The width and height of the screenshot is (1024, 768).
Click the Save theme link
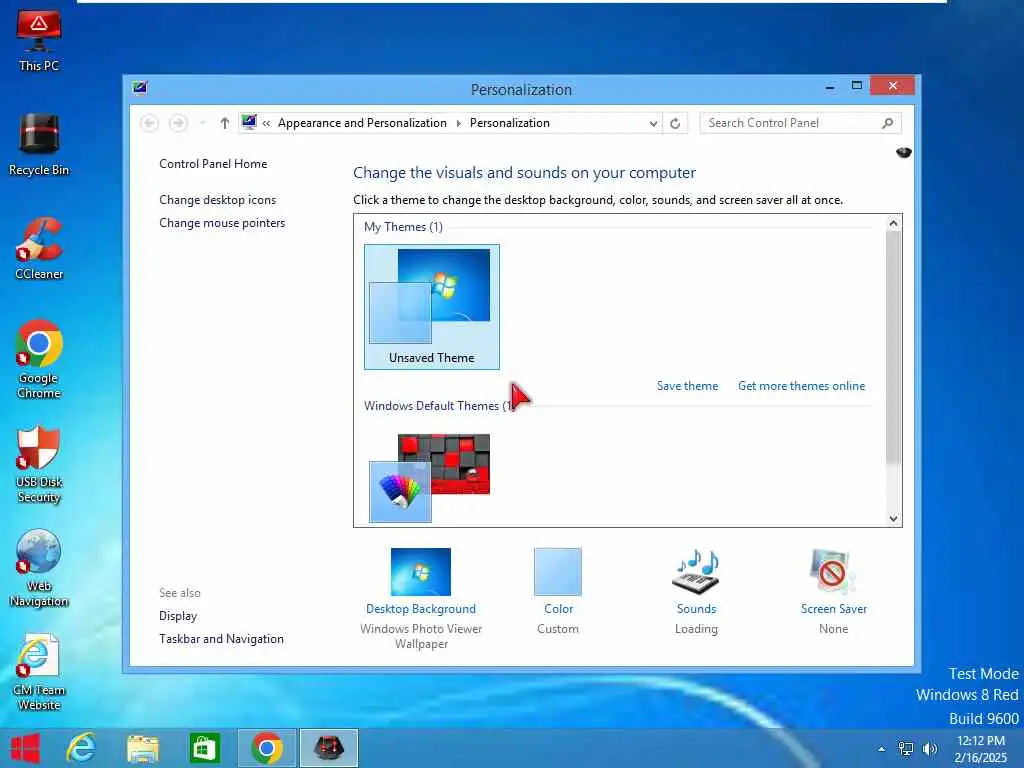[687, 386]
